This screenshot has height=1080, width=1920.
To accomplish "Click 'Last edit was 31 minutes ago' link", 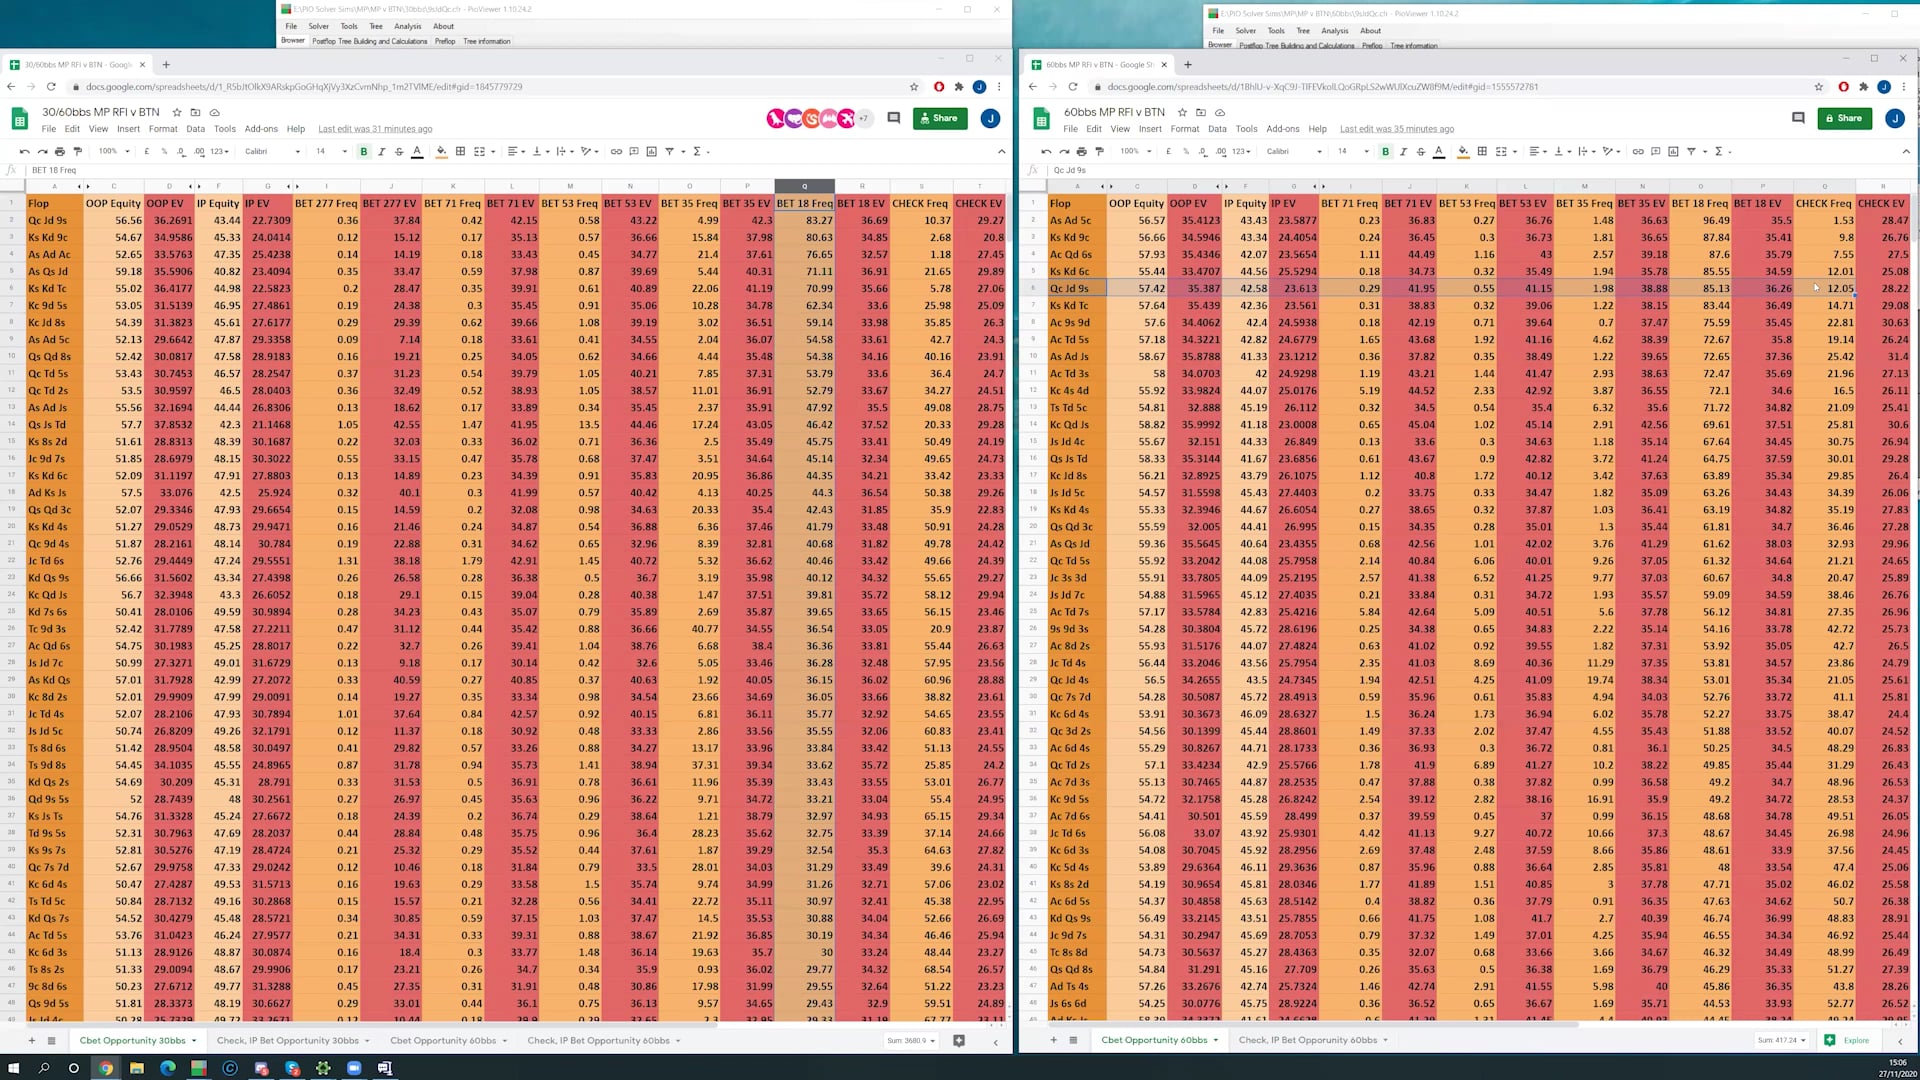I will (x=375, y=129).
